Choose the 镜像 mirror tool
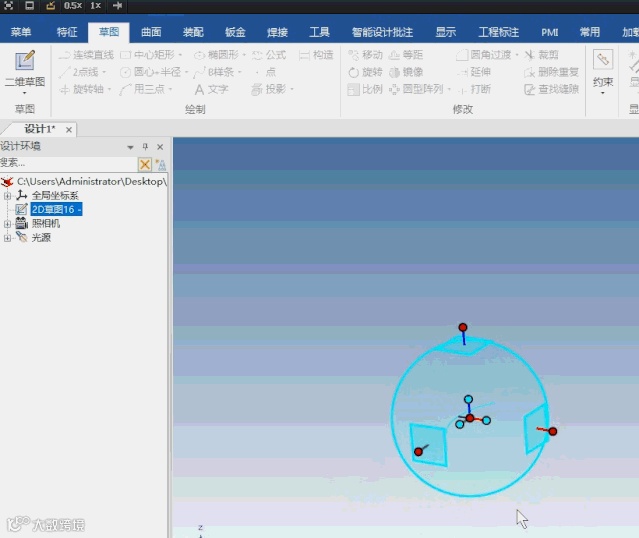Image resolution: width=639 pixels, height=538 pixels. coord(406,72)
